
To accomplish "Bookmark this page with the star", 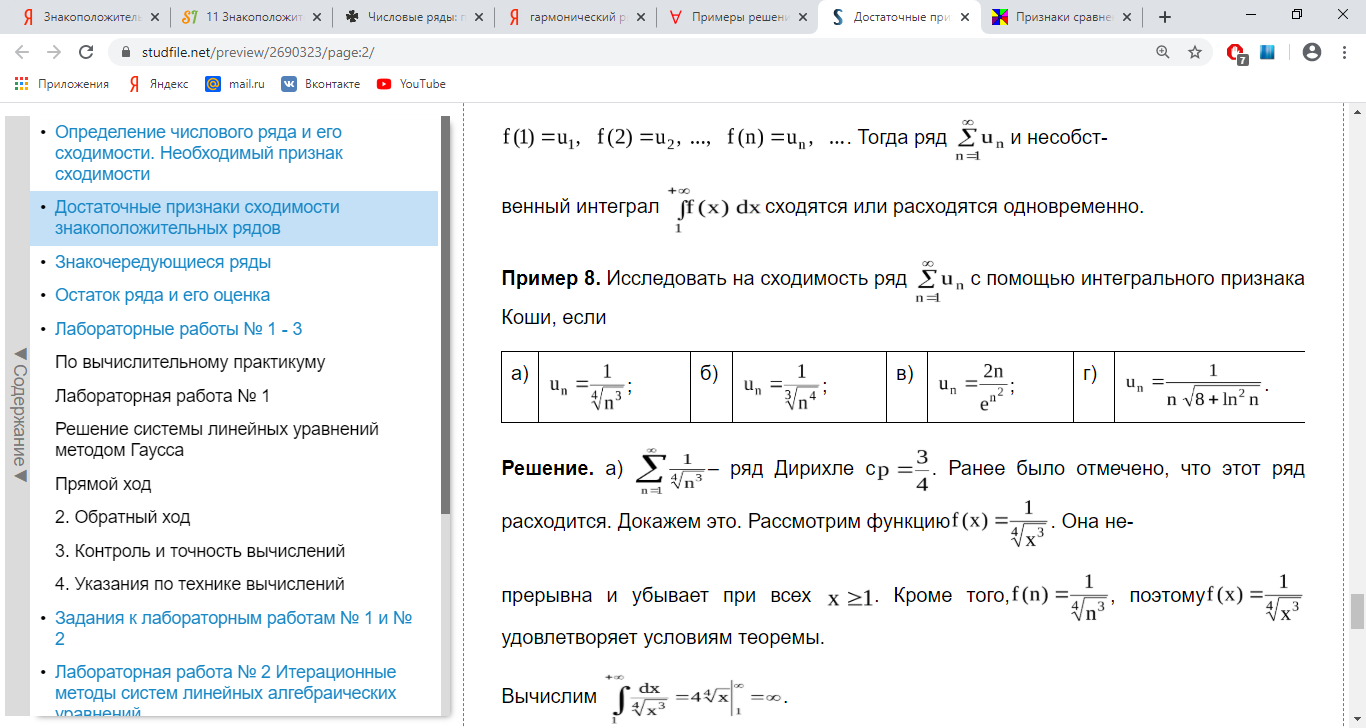I will pyautogui.click(x=1194, y=53).
